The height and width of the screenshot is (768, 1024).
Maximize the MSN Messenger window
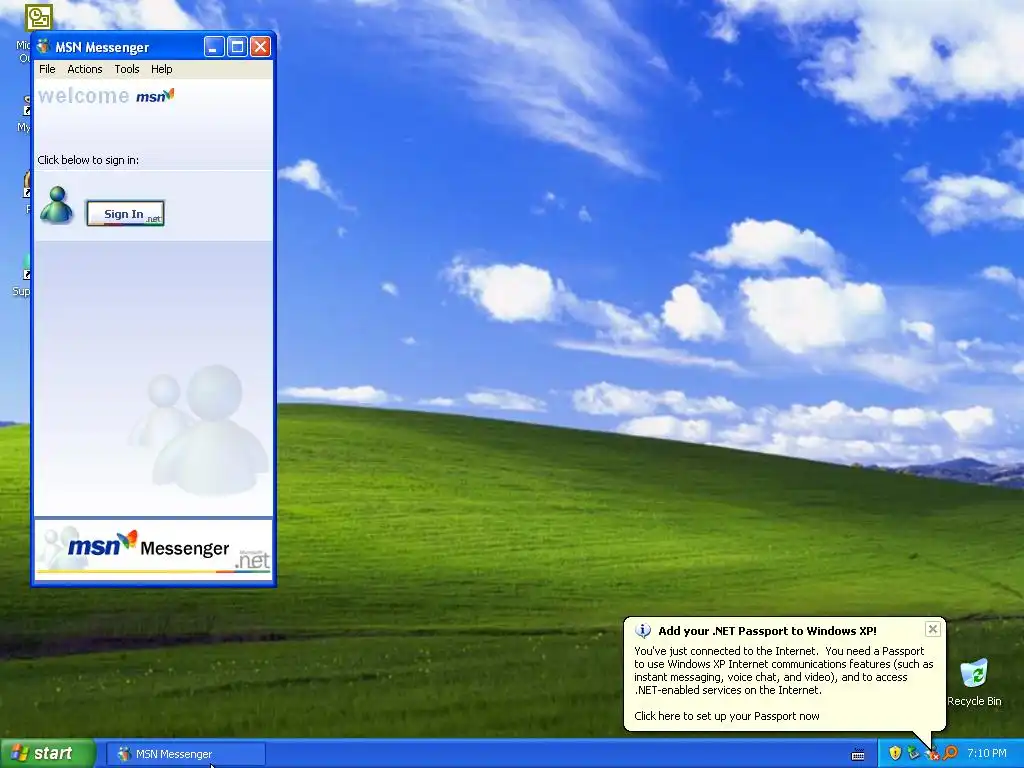tap(237, 46)
